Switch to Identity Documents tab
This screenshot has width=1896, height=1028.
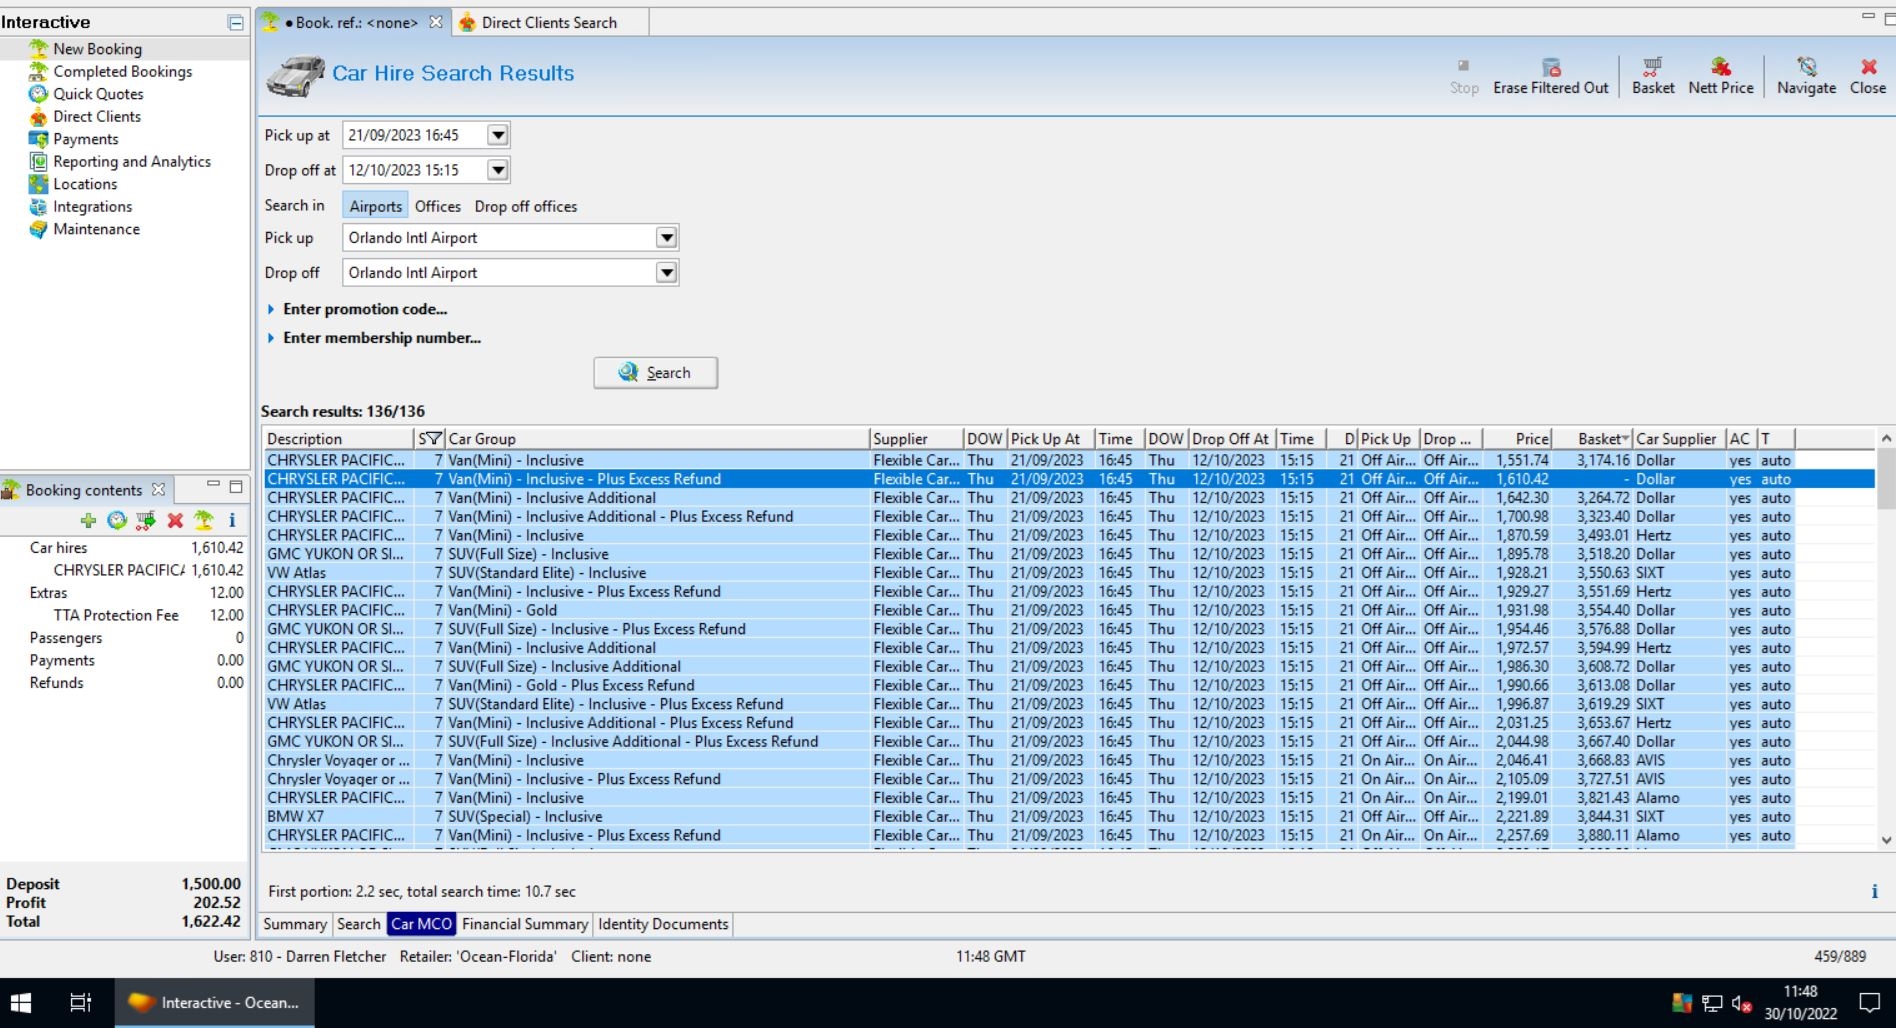[663, 924]
